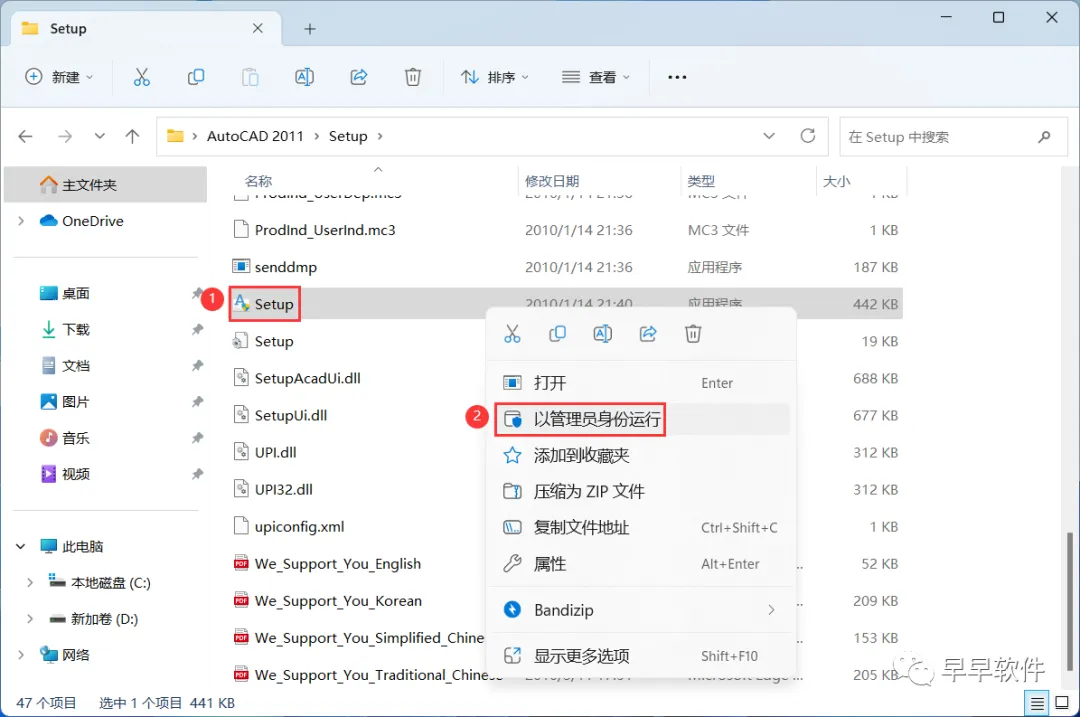The image size is (1080, 717).
Task: Choose 以管理员身份运行 in the context menu
Action: point(641,419)
